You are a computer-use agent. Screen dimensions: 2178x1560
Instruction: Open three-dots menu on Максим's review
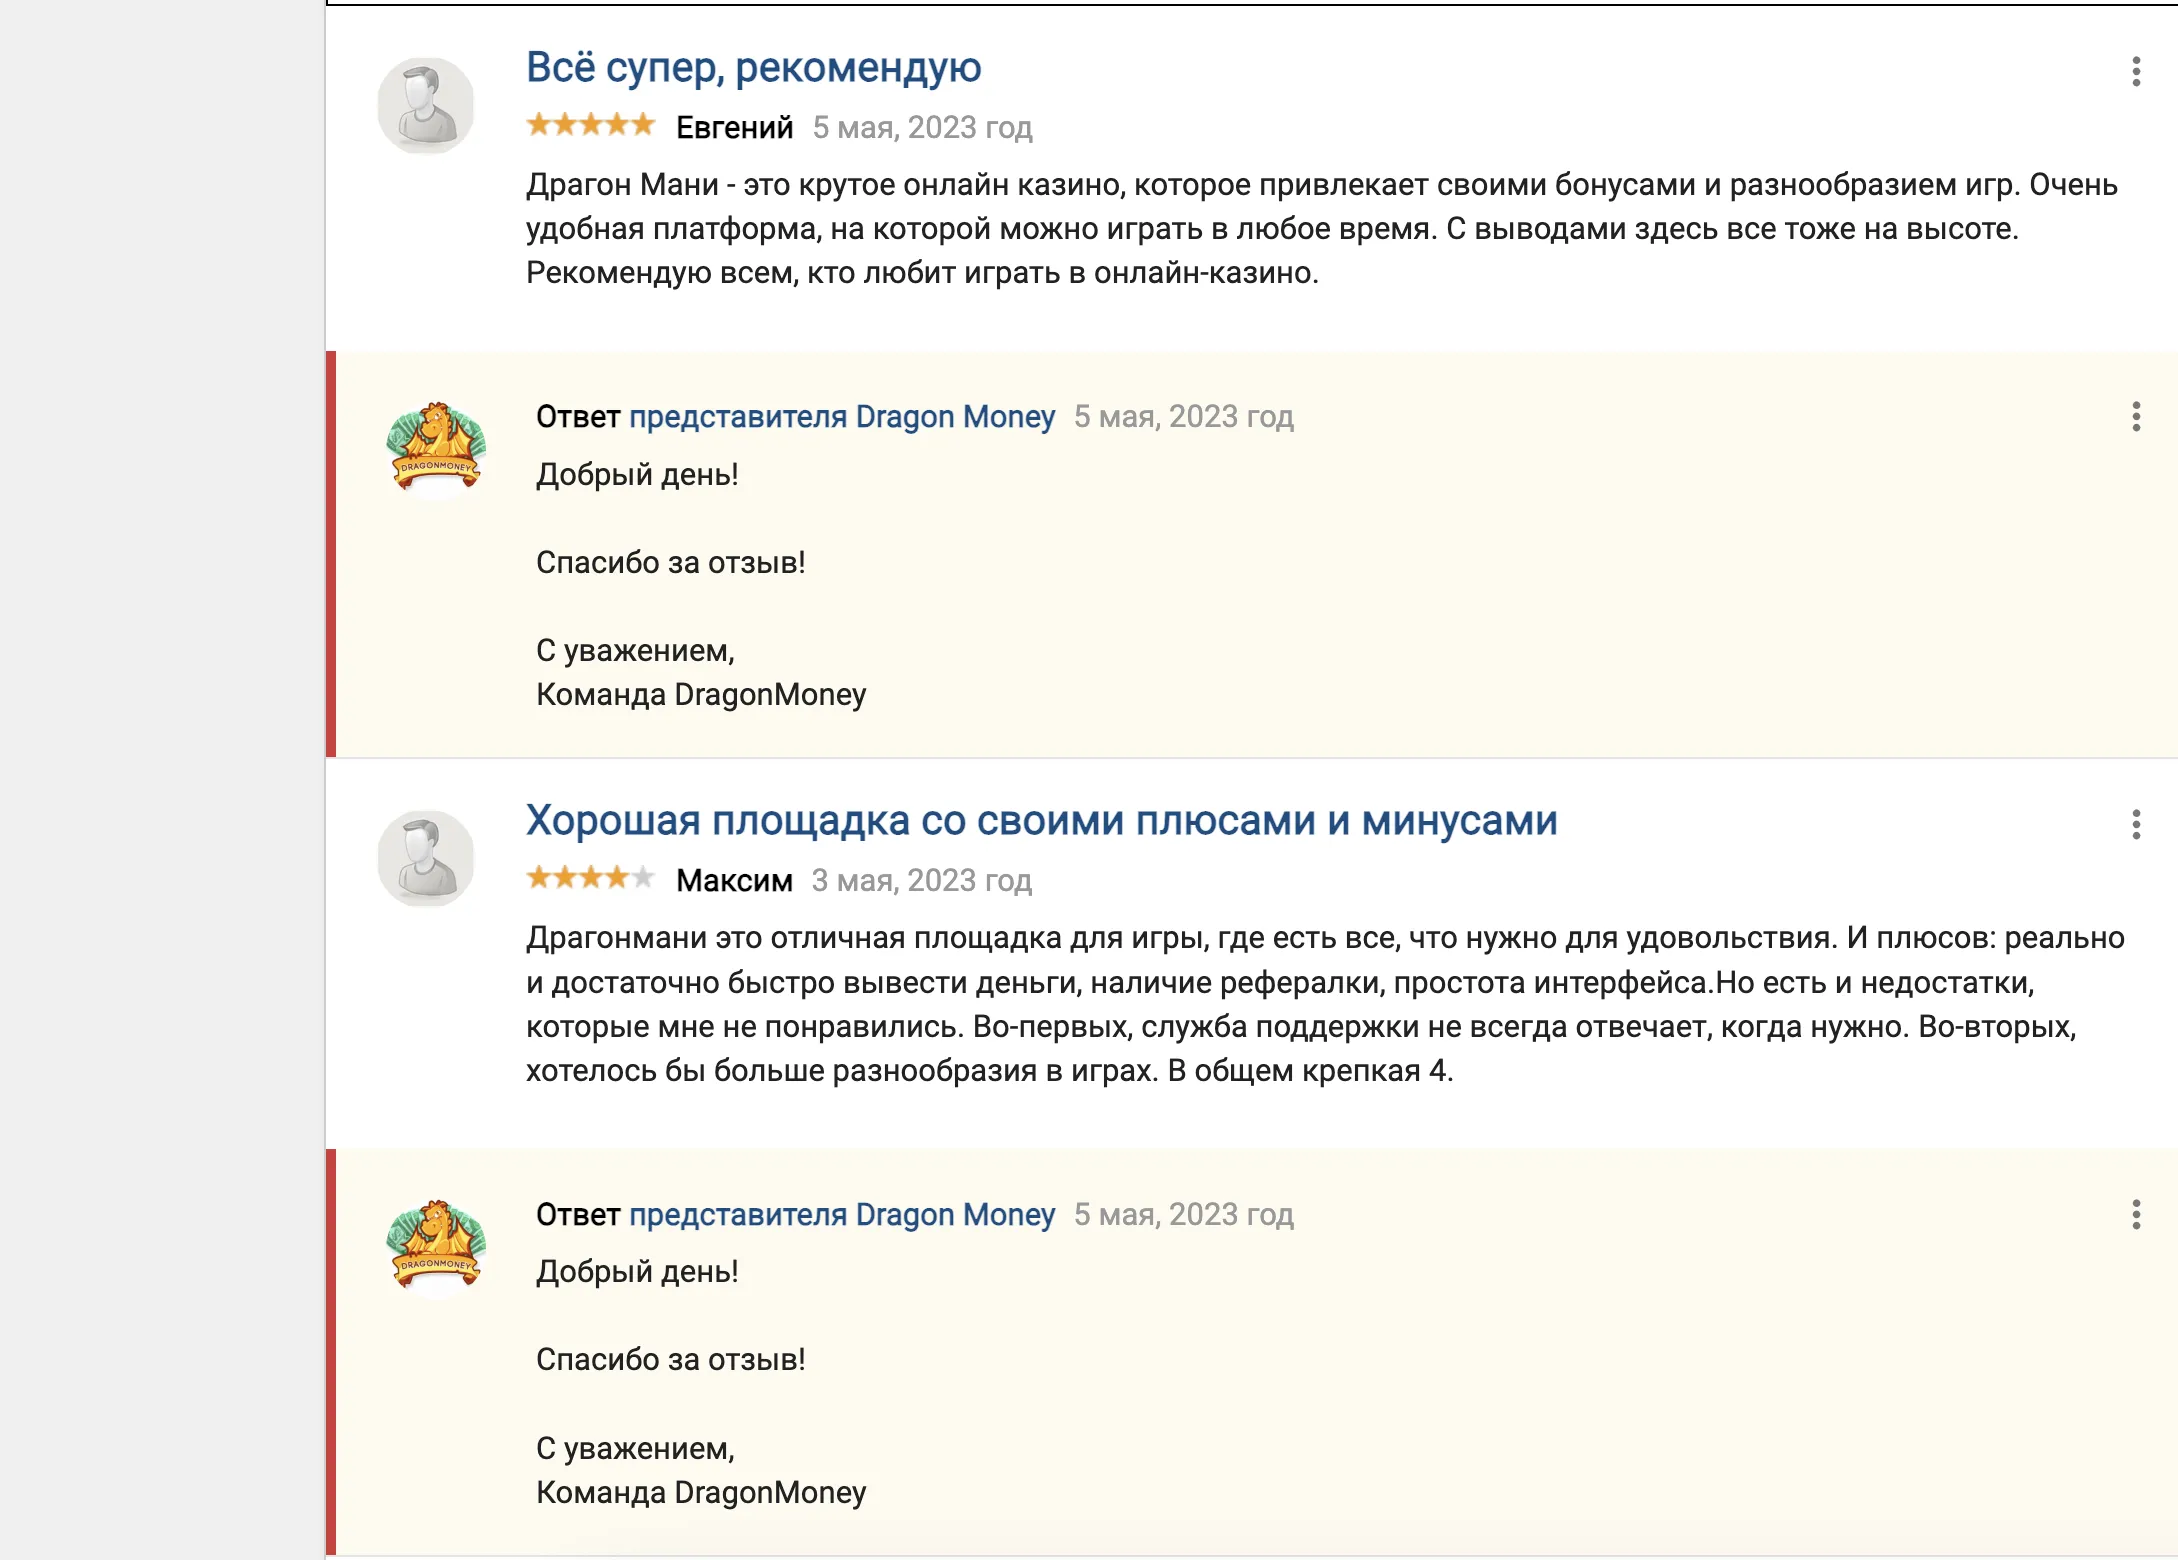coord(2136,825)
